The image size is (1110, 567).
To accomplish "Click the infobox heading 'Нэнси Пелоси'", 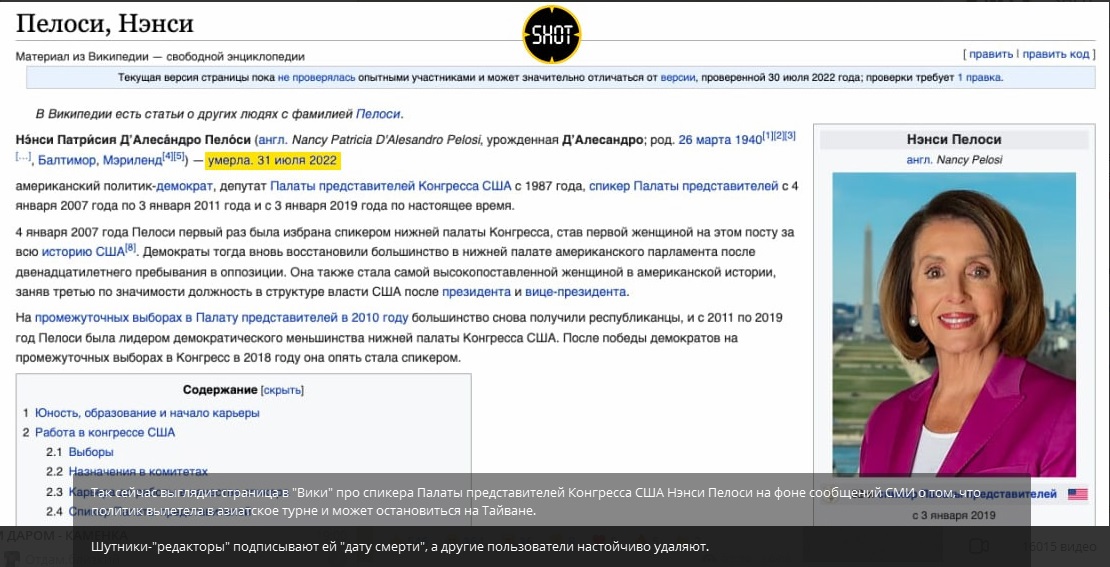I will tap(954, 139).
